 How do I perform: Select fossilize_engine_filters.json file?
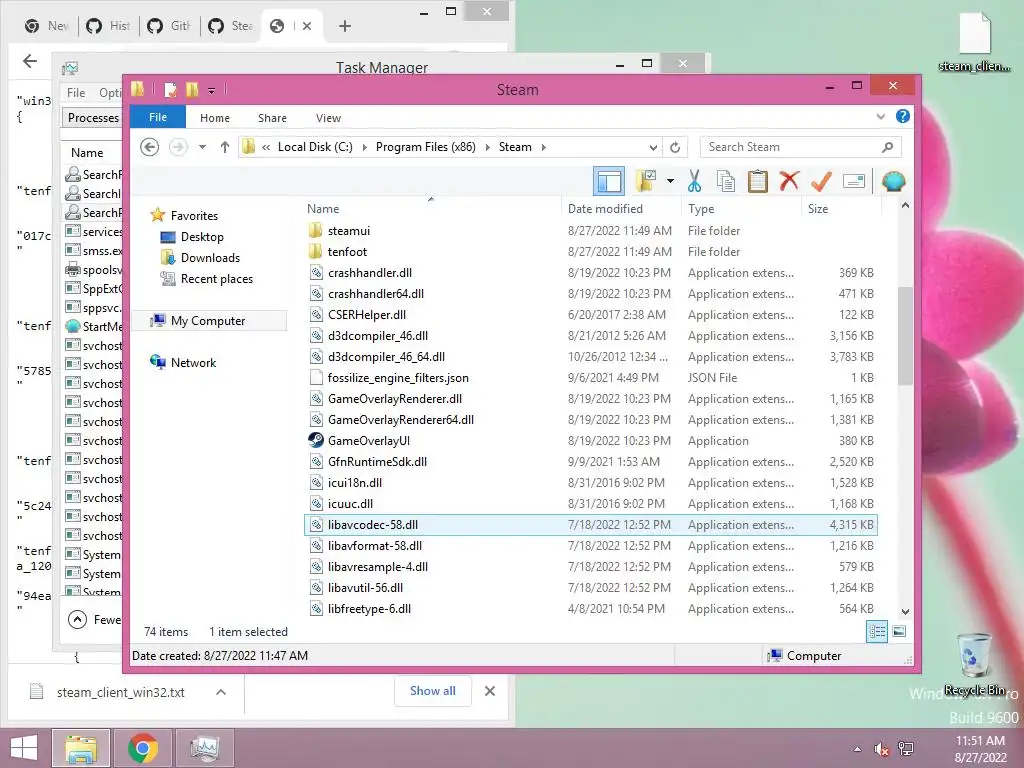pos(398,377)
